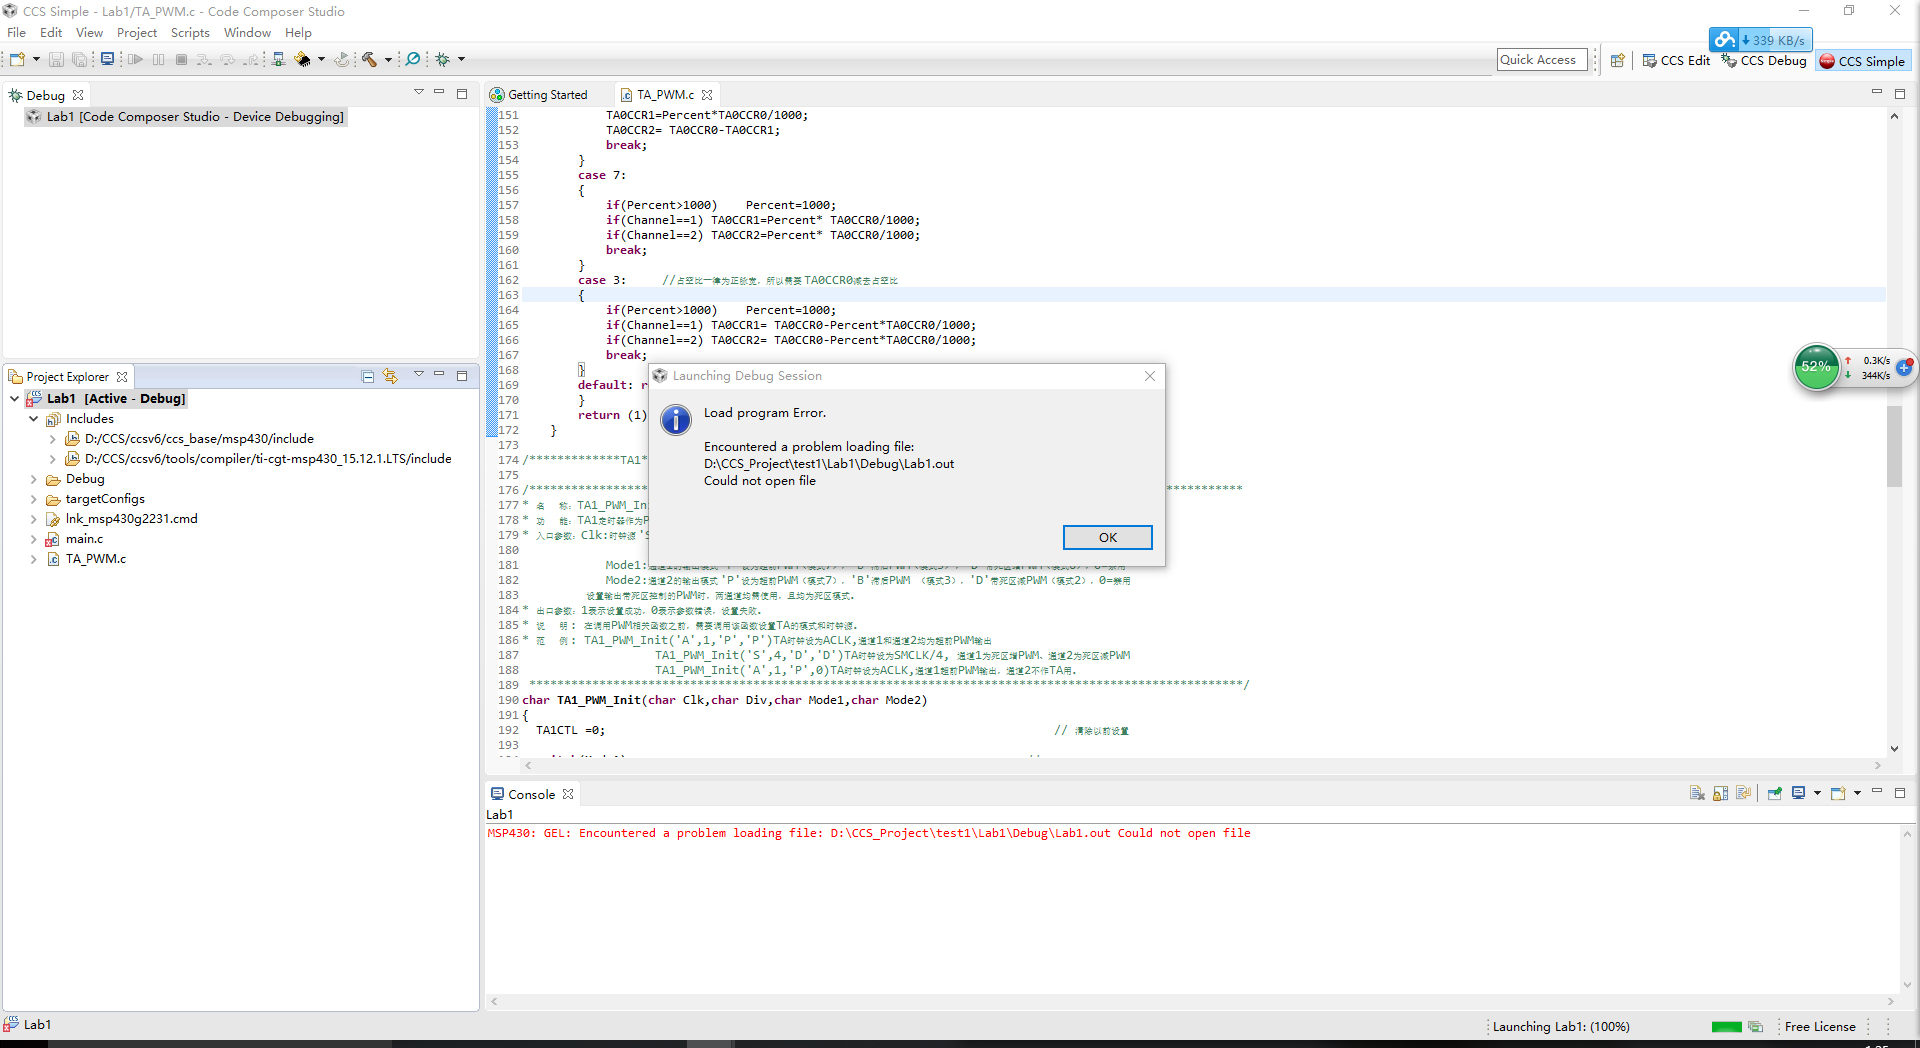This screenshot has height=1048, width=1920.
Task: Select the CCS Simple perspective button
Action: 1862,61
